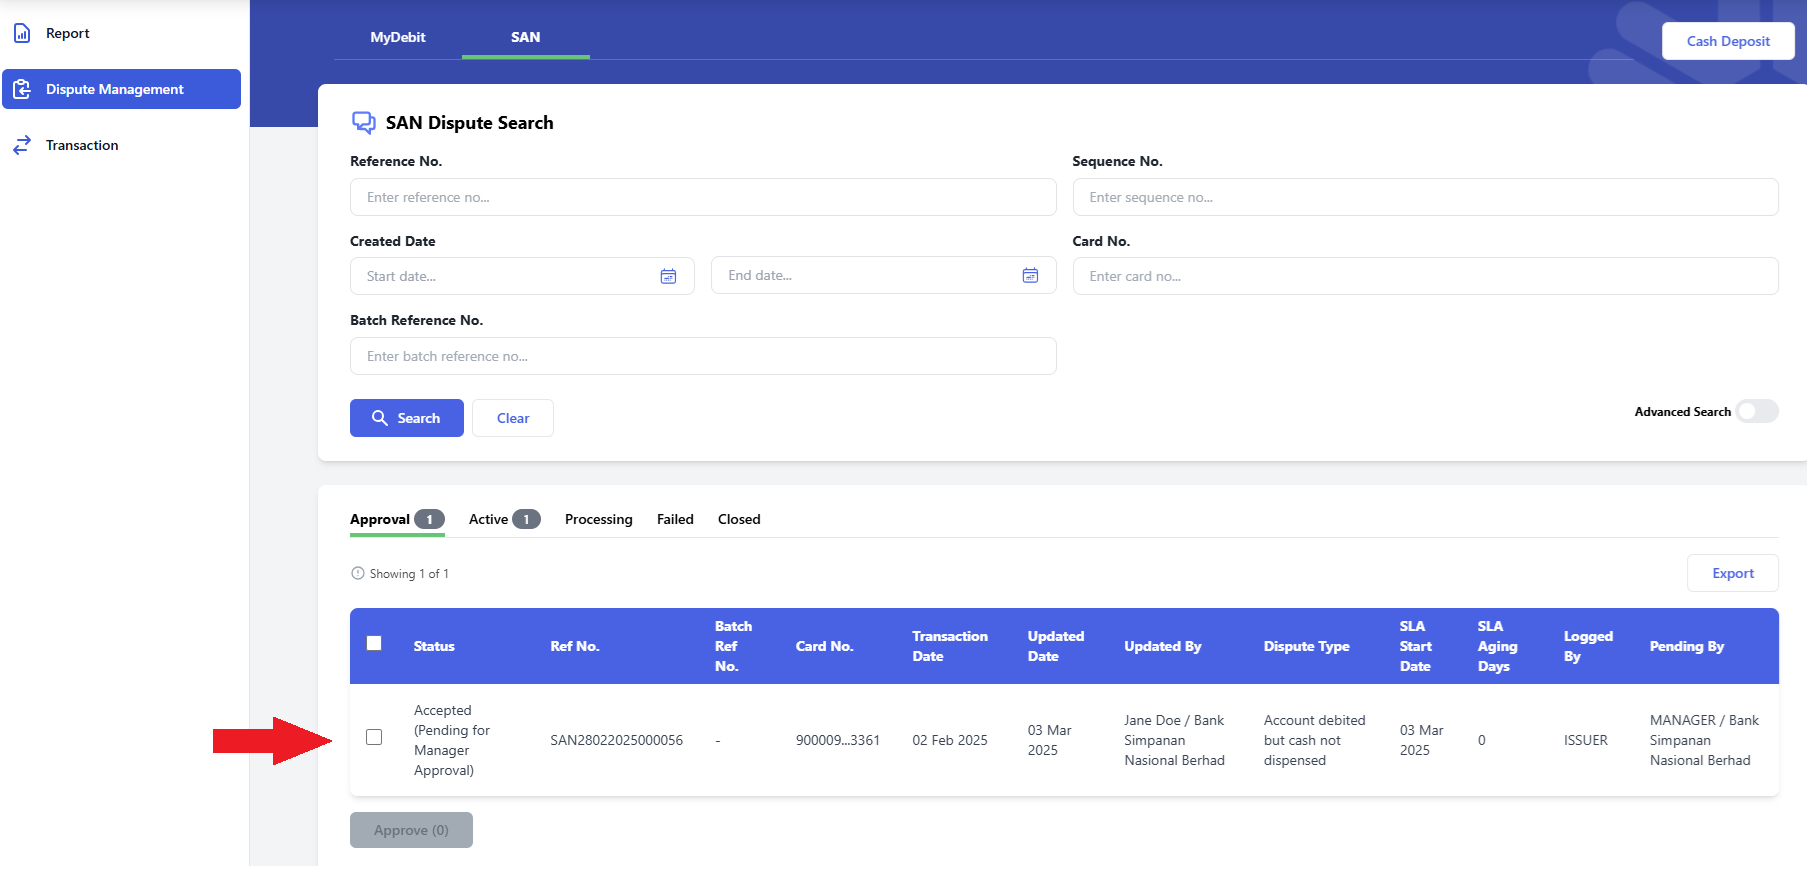This screenshot has width=1807, height=872.
Task: Click the Transaction arrows icon
Action: coord(22,145)
